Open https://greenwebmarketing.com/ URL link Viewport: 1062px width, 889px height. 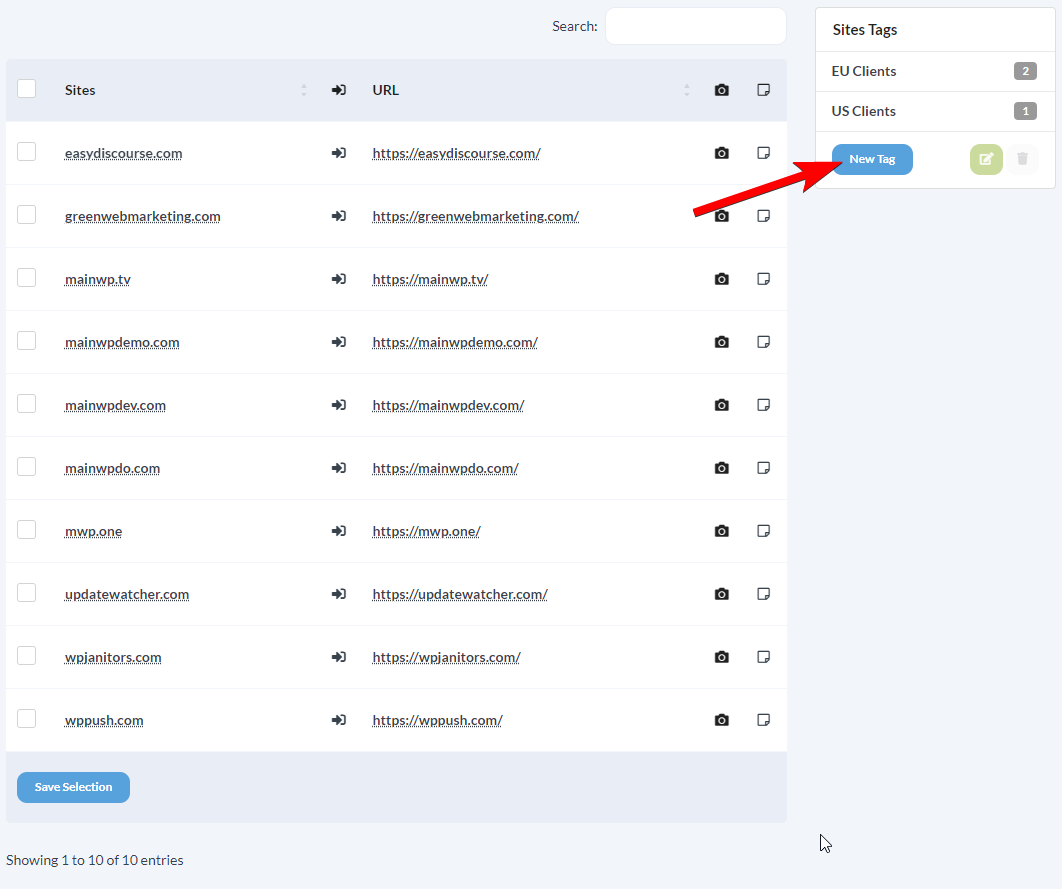pyautogui.click(x=475, y=217)
